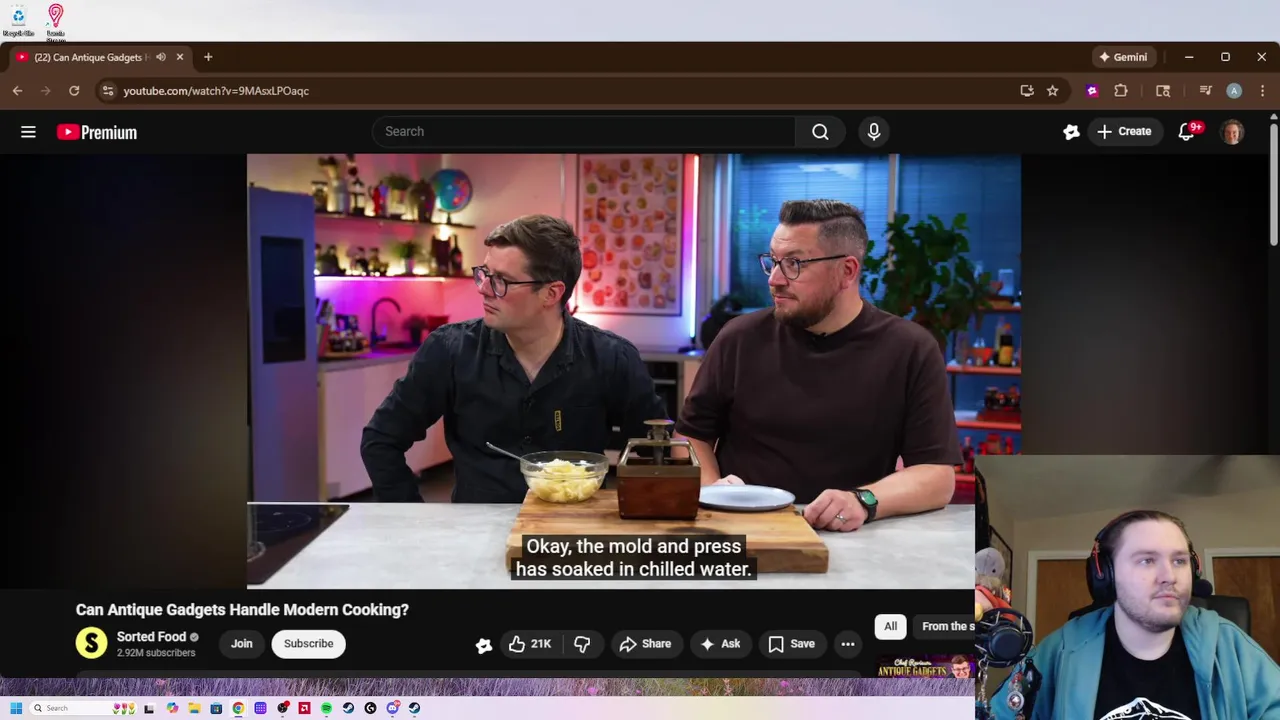The image size is (1280, 720).
Task: Close the Can Antique Gadgets tab
Action: click(180, 57)
